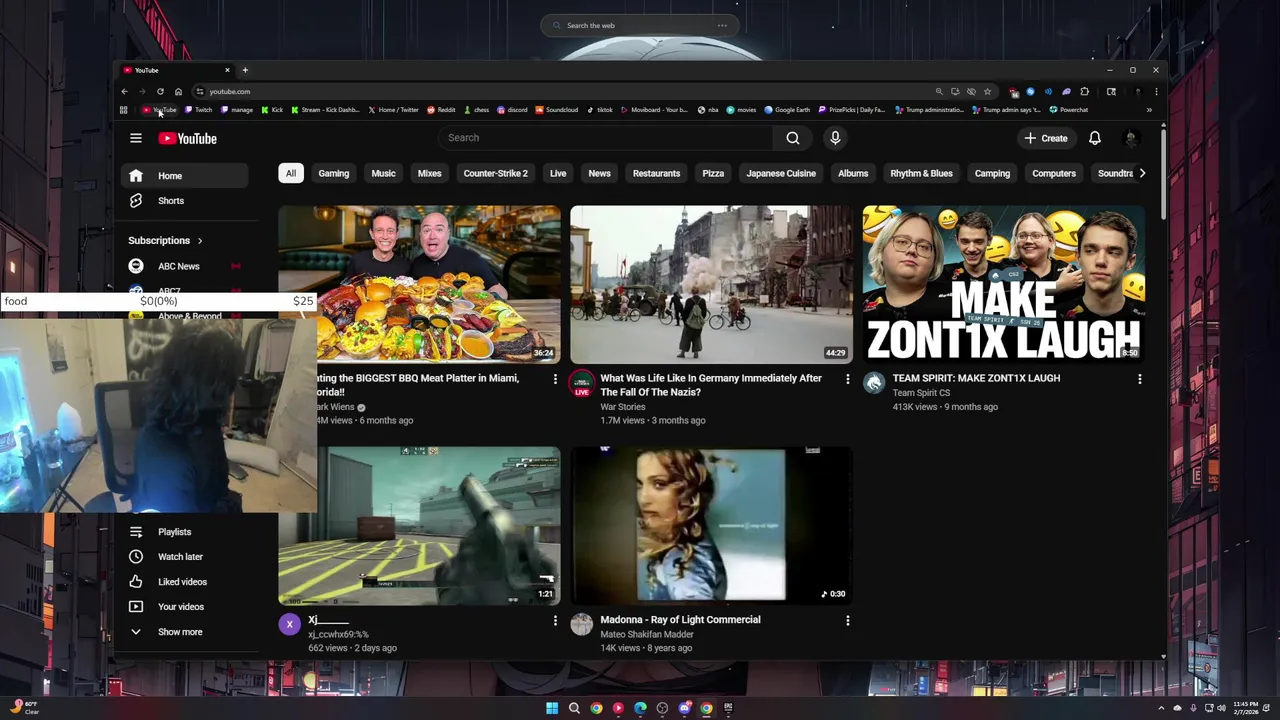
Task: Select the Gaming chip
Action: pos(334,173)
